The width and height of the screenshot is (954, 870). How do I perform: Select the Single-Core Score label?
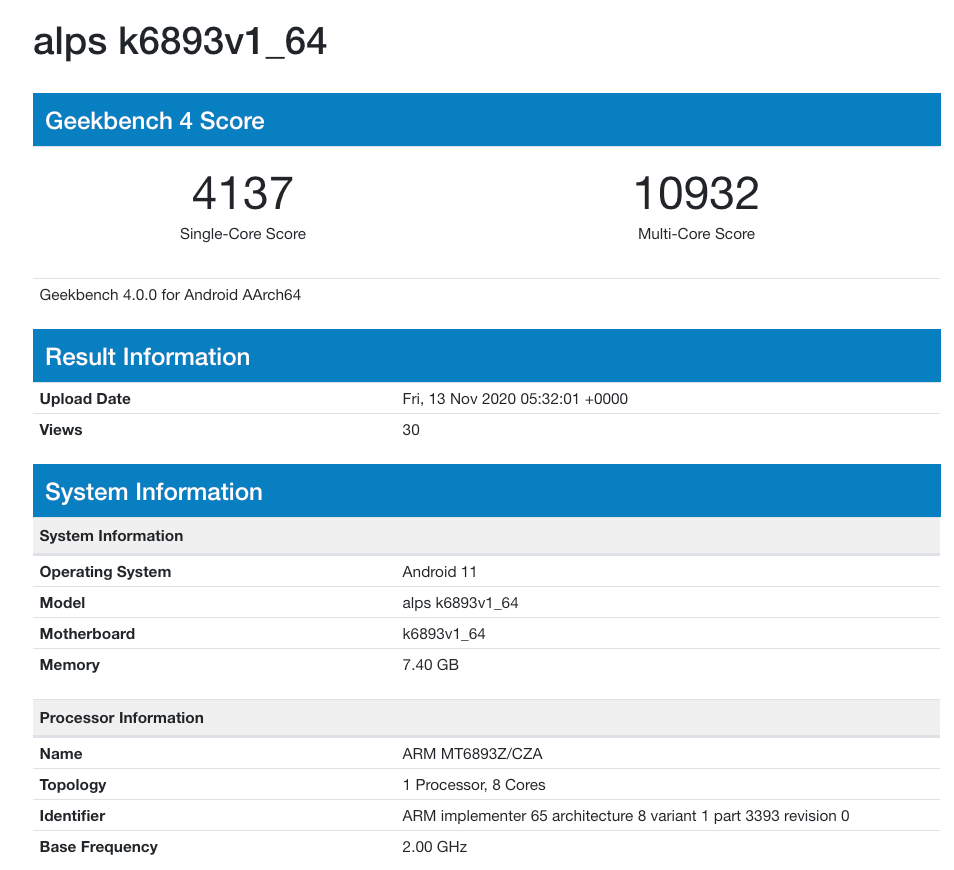[243, 234]
